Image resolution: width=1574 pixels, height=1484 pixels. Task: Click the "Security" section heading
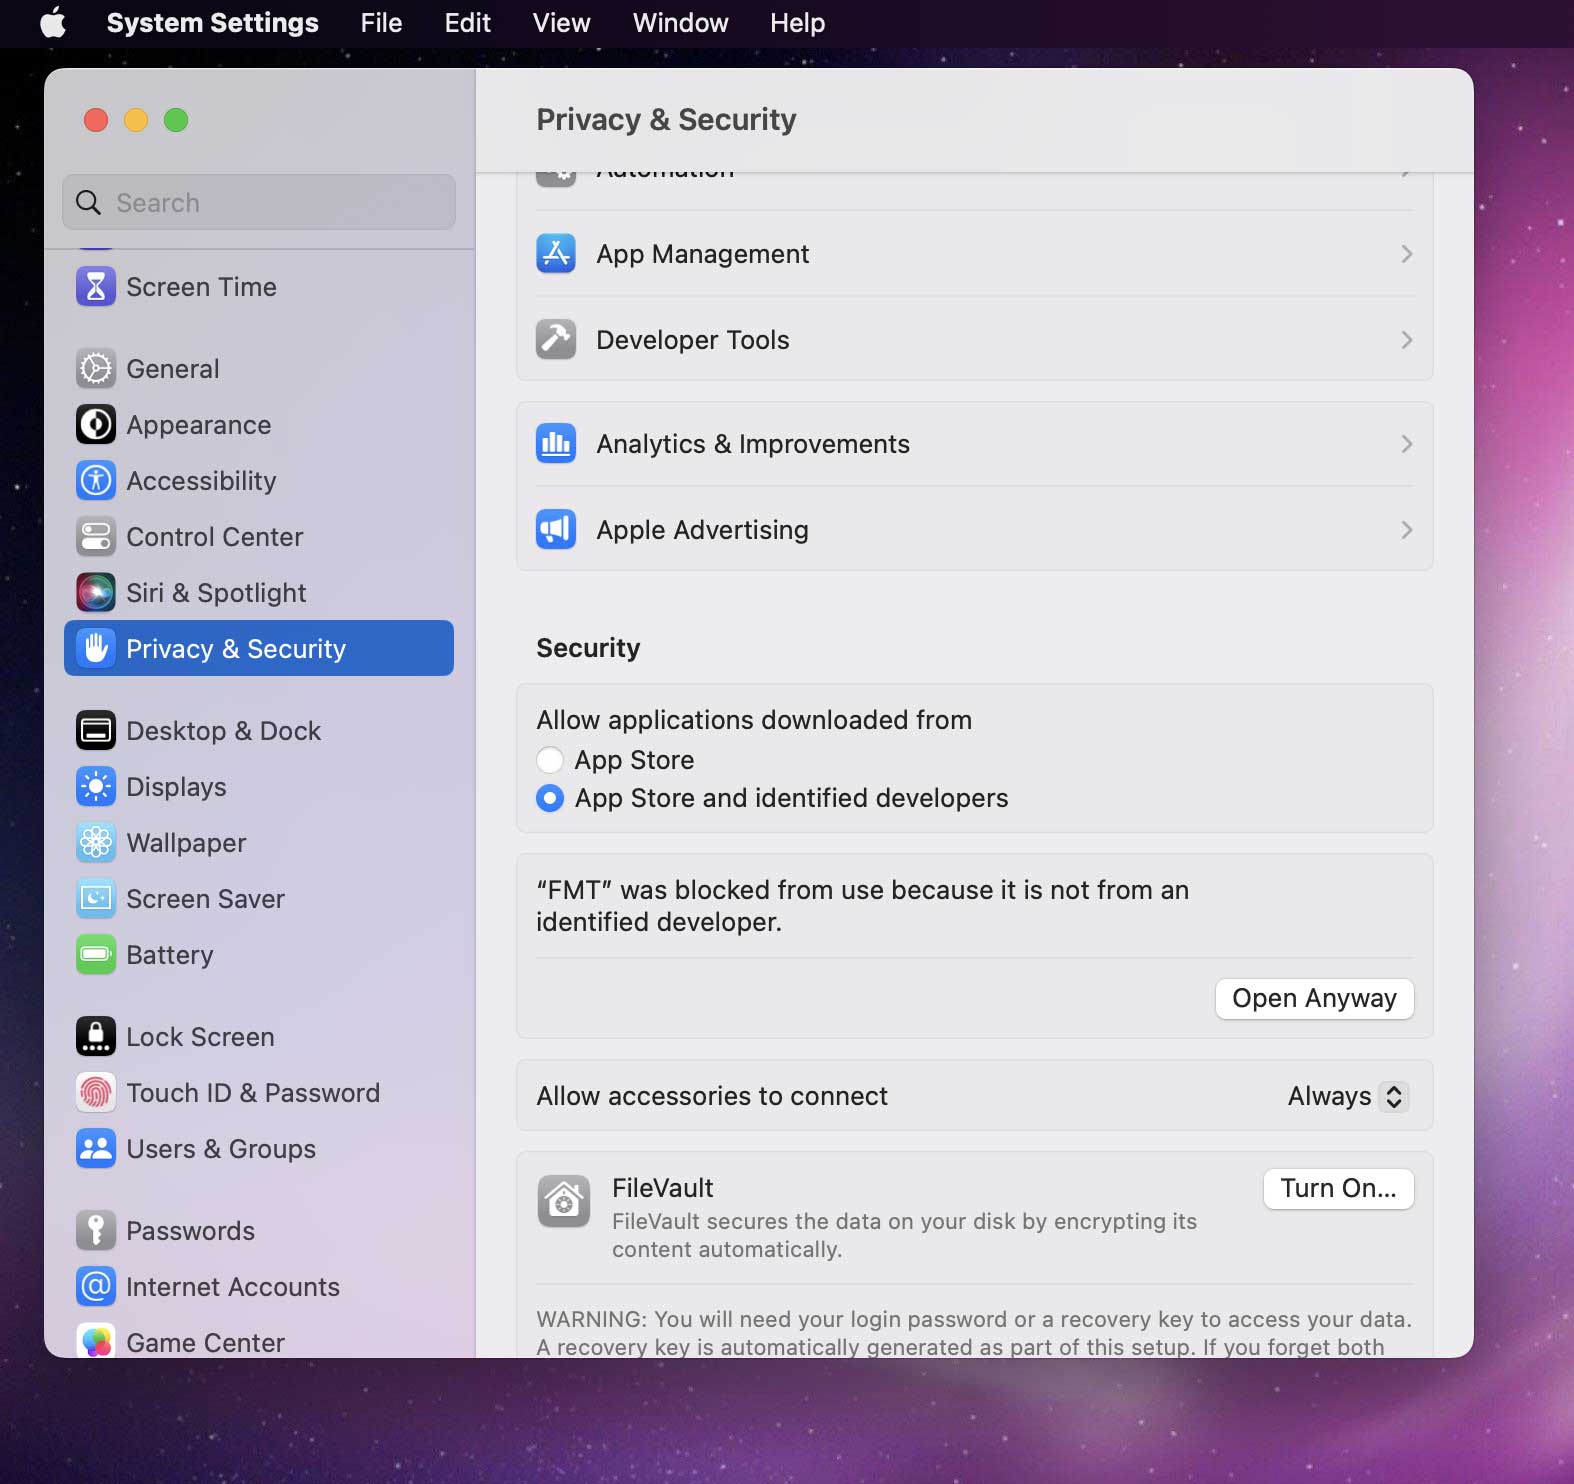(x=588, y=648)
